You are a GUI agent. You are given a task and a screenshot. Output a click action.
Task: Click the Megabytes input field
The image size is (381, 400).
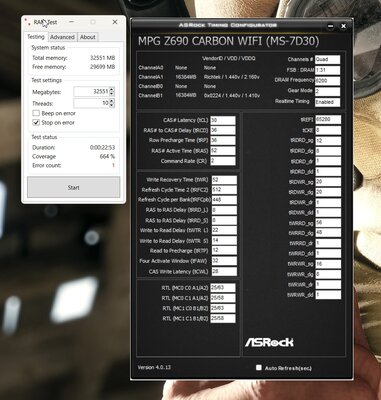(91, 91)
